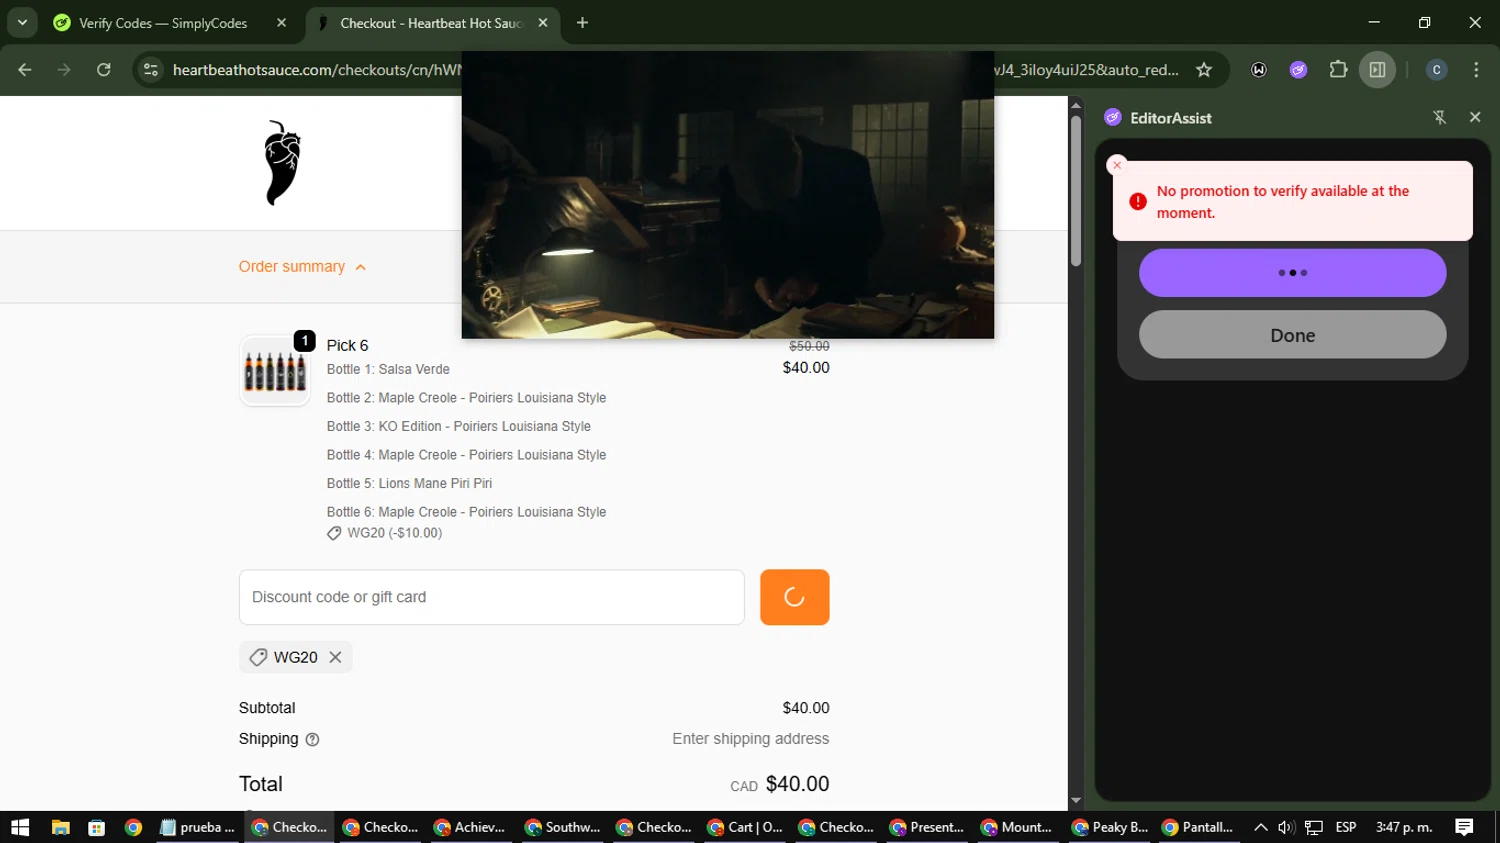Open a new browser tab
The height and width of the screenshot is (843, 1500).
[582, 23]
